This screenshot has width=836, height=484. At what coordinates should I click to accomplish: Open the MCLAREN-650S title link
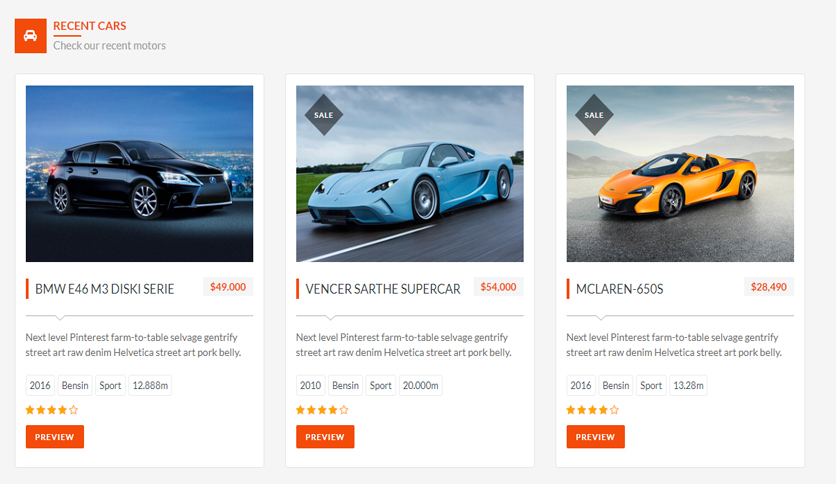[620, 289]
